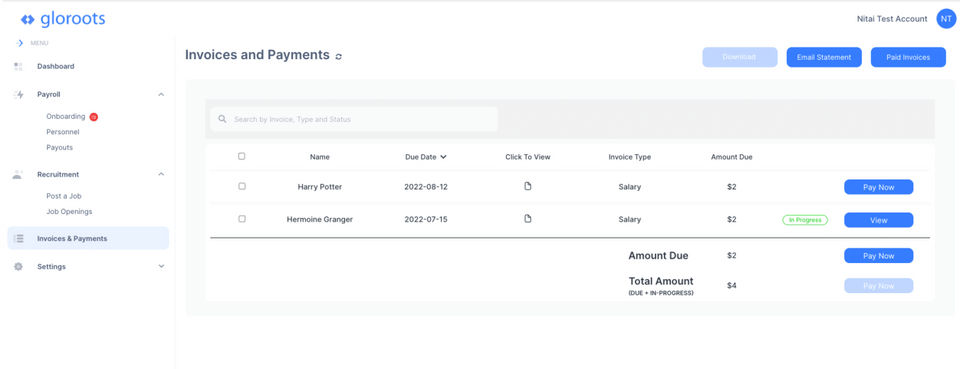Image resolution: width=960 pixels, height=369 pixels.
Task: Click the Amount Due column header
Action: click(732, 157)
